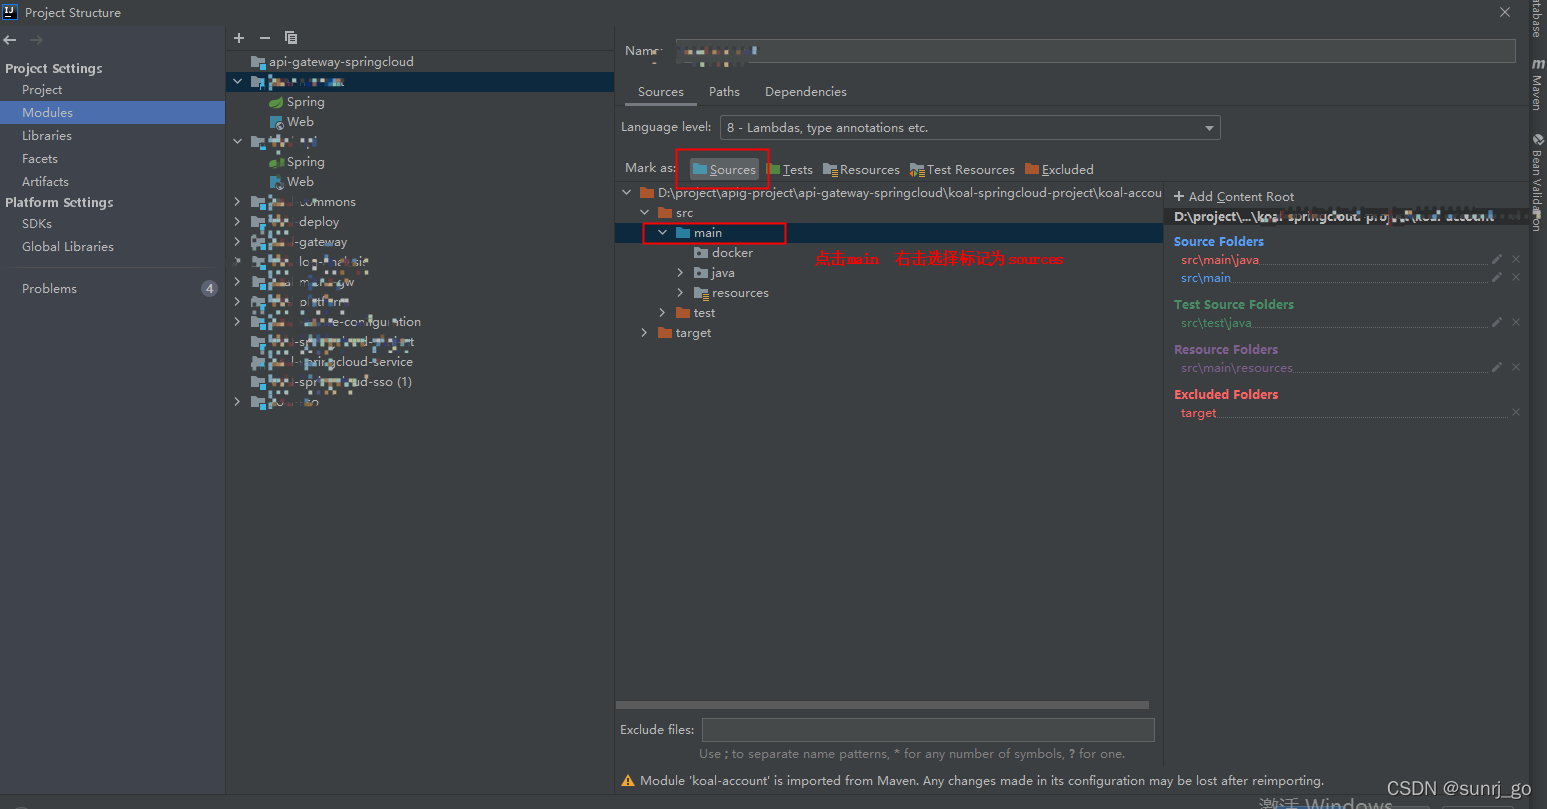Click the back navigation arrow
Image resolution: width=1547 pixels, height=809 pixels.
10,40
